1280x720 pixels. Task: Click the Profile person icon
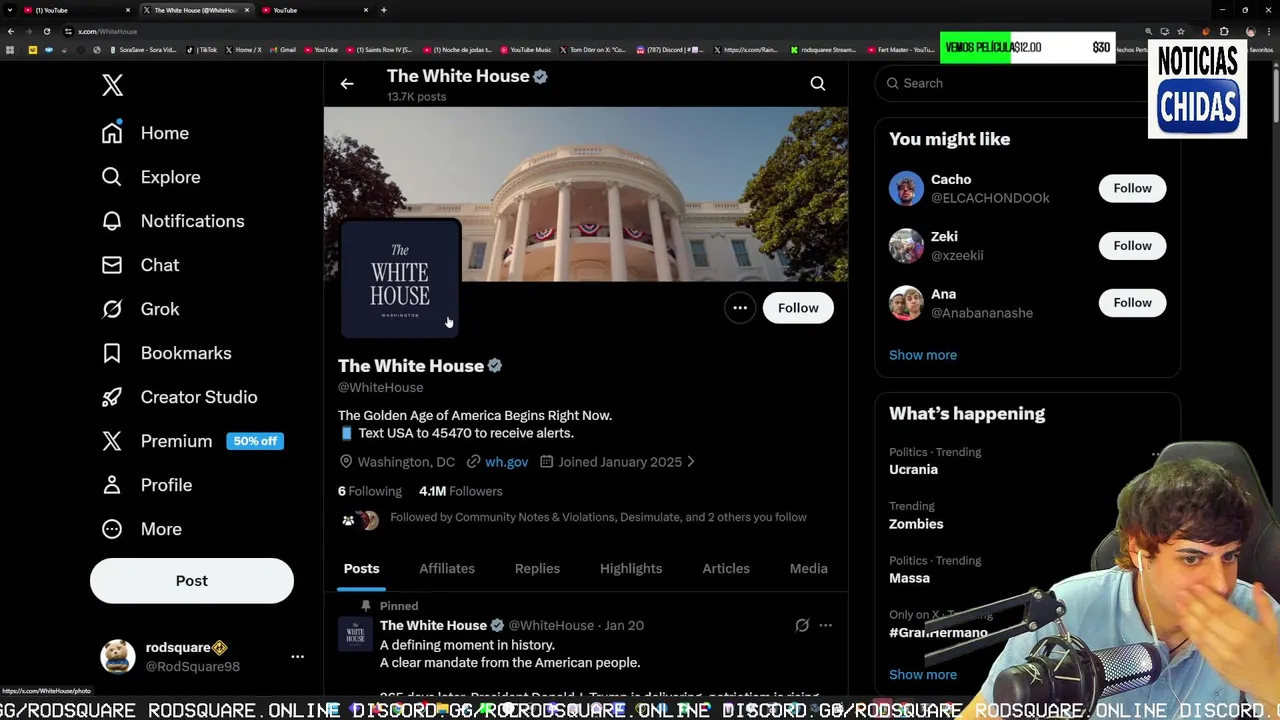(112, 485)
